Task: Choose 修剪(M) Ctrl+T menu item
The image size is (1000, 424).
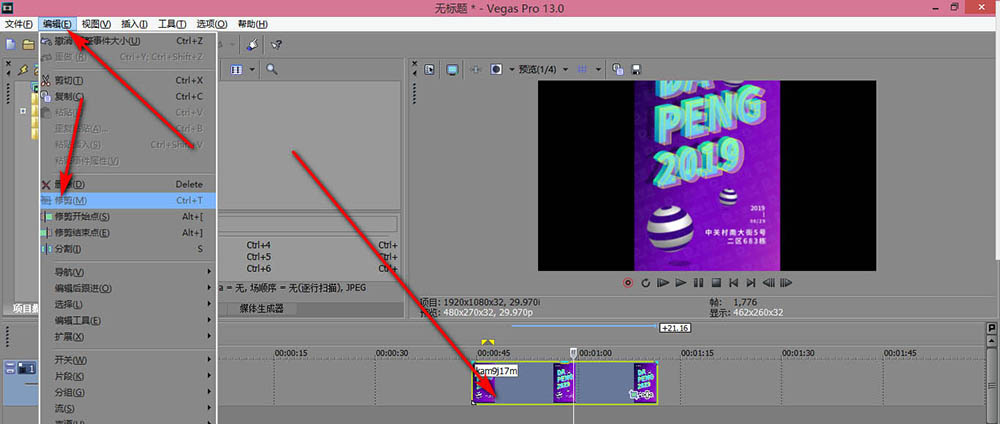Action: tap(128, 200)
